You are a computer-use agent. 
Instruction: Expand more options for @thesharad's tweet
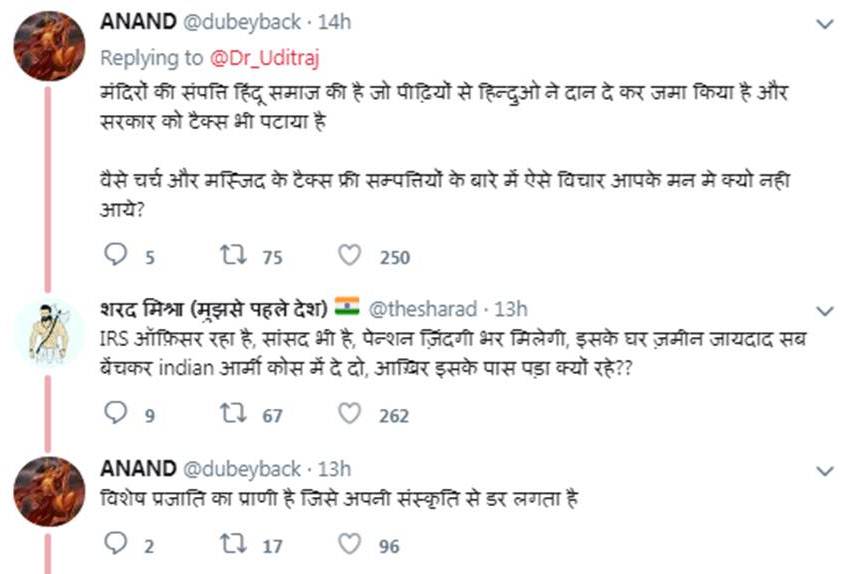coord(825,310)
